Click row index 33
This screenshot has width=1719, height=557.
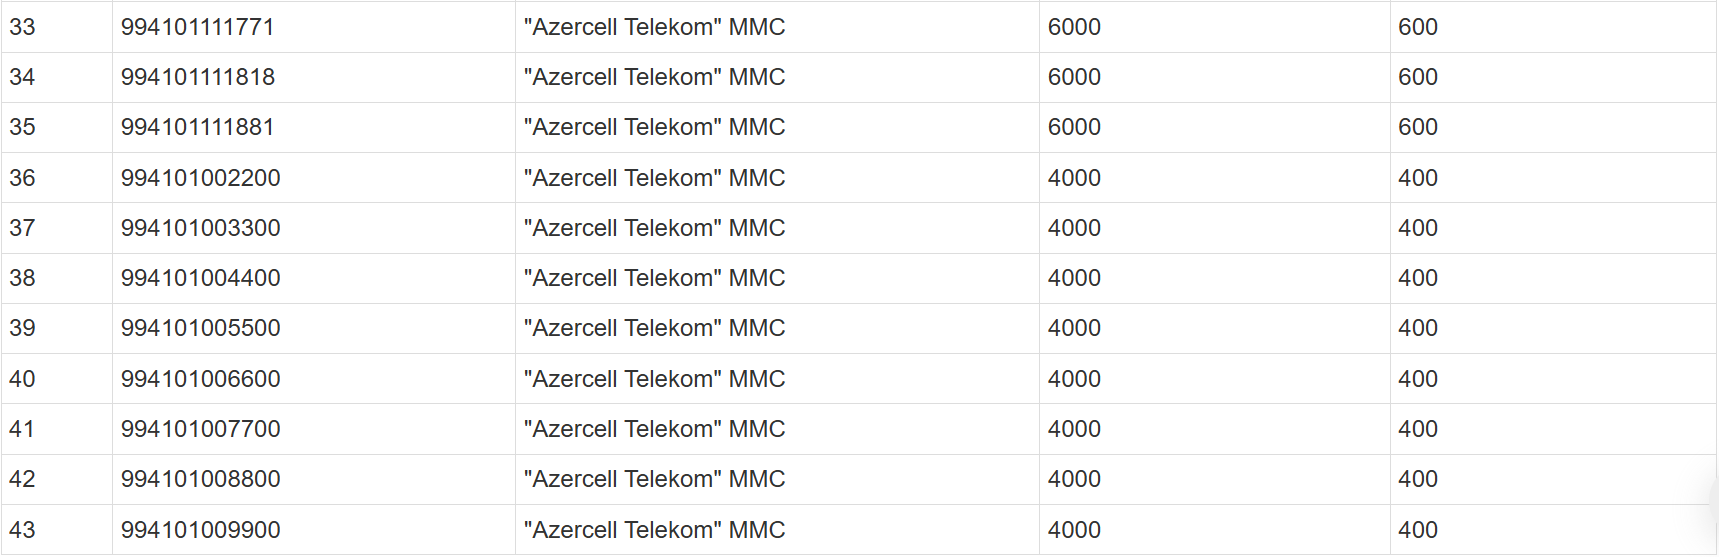coord(22,27)
